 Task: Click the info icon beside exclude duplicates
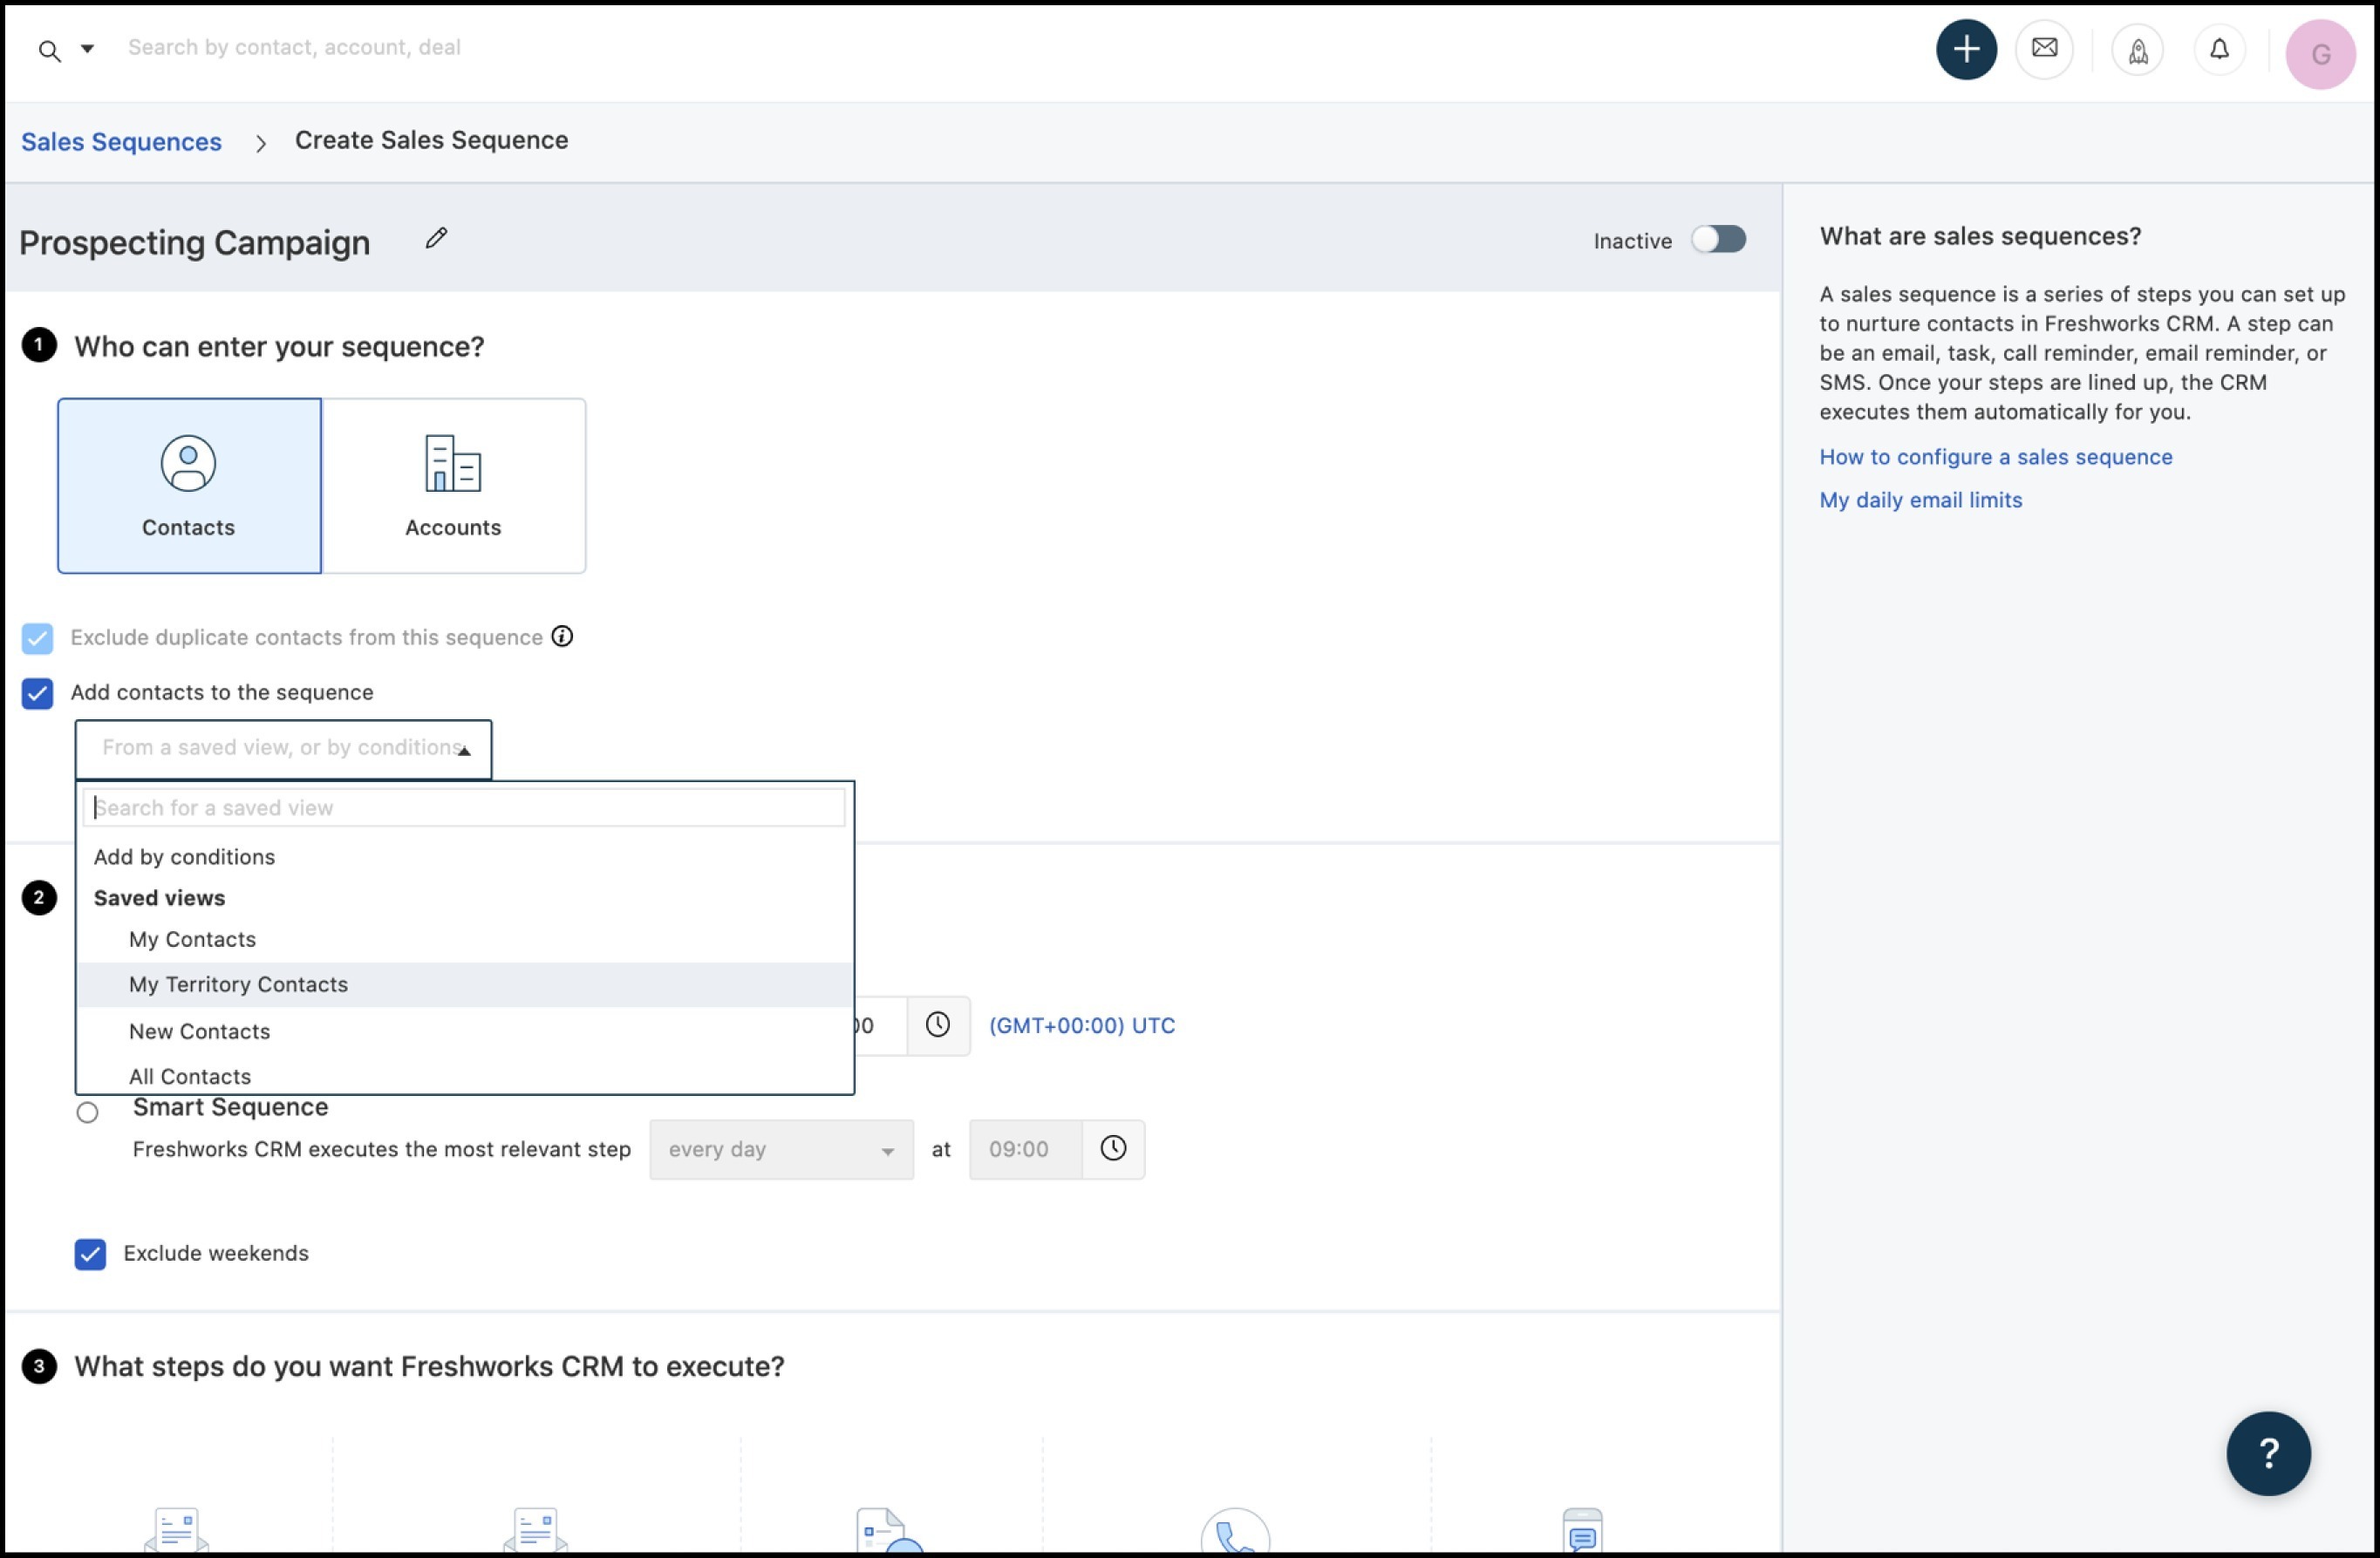pyautogui.click(x=562, y=637)
